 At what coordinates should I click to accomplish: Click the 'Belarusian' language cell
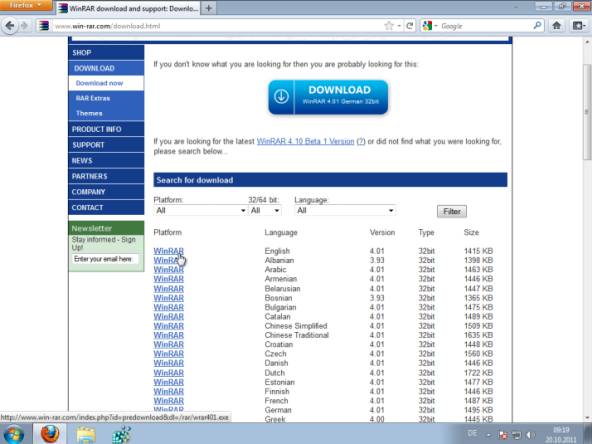coord(282,289)
